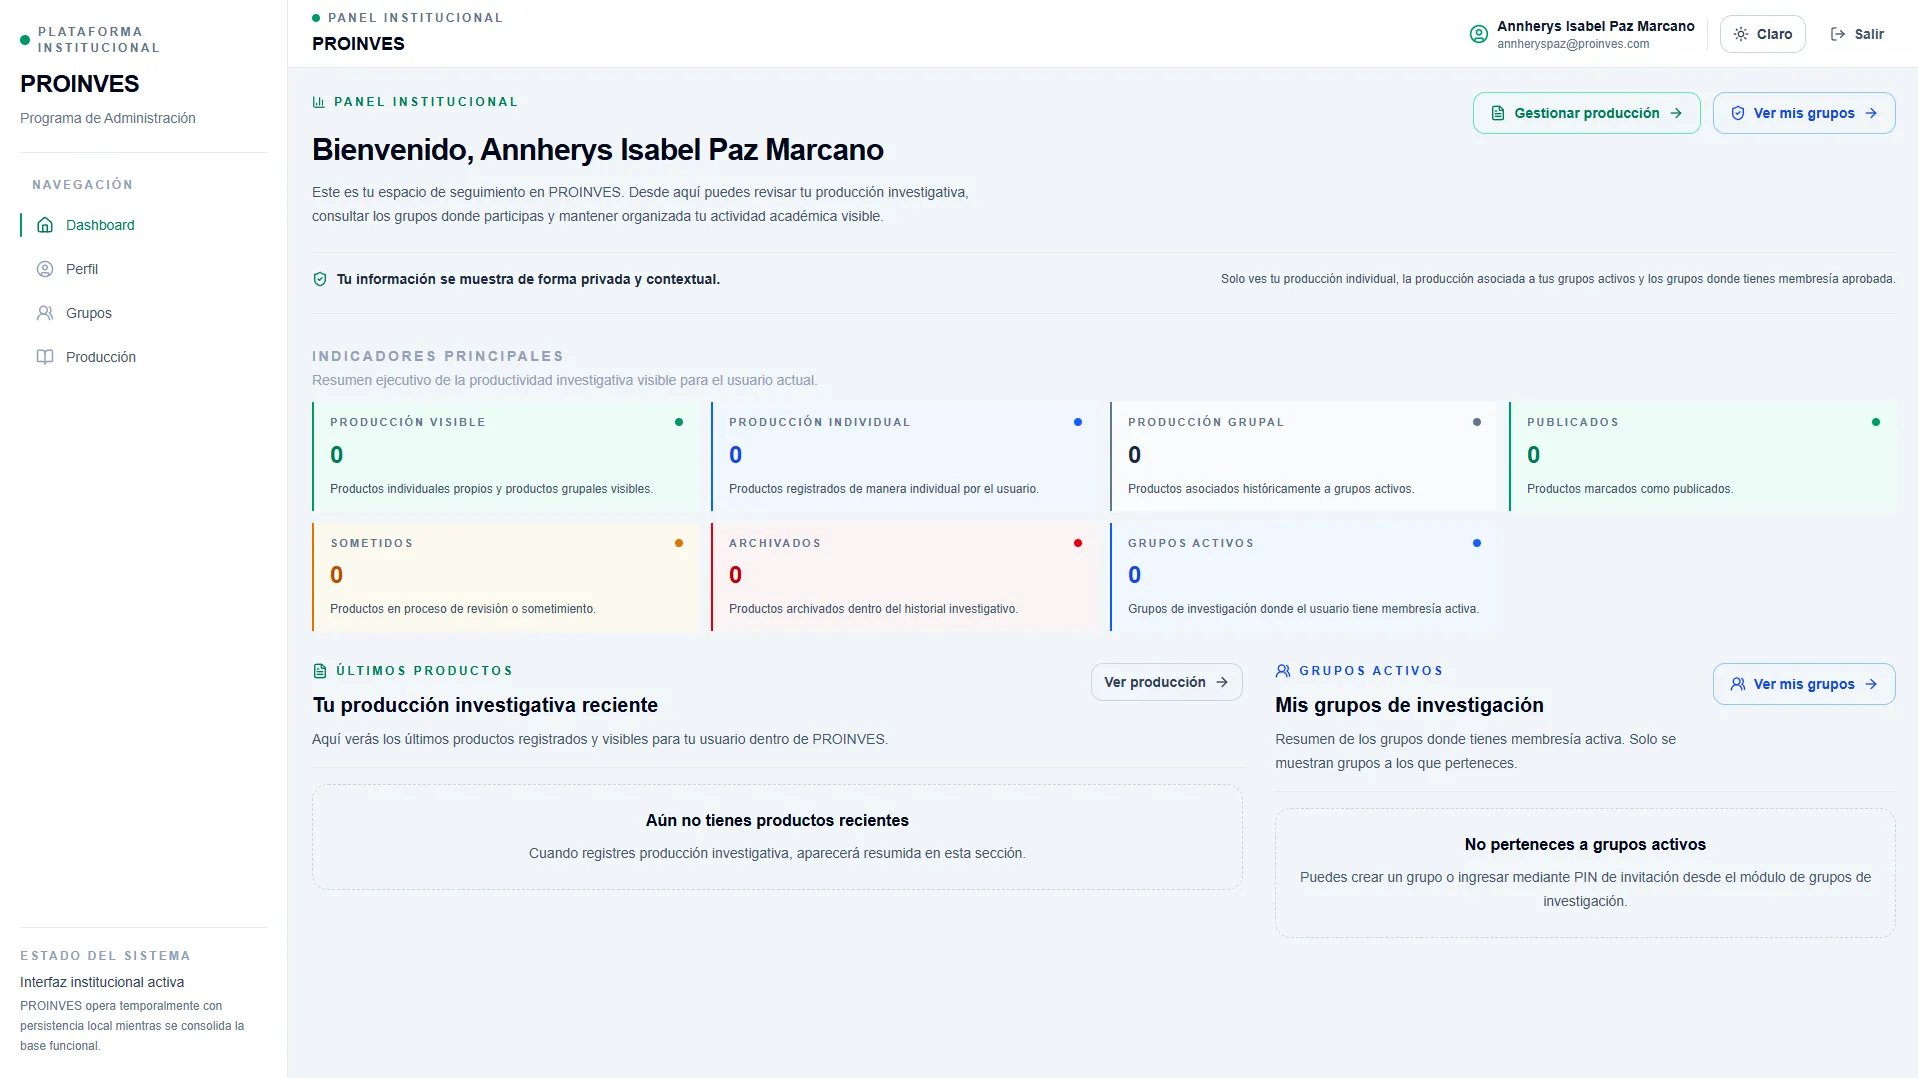Click the Dashboard home icon in sidebar
This screenshot has height=1078, width=1918.
point(45,225)
